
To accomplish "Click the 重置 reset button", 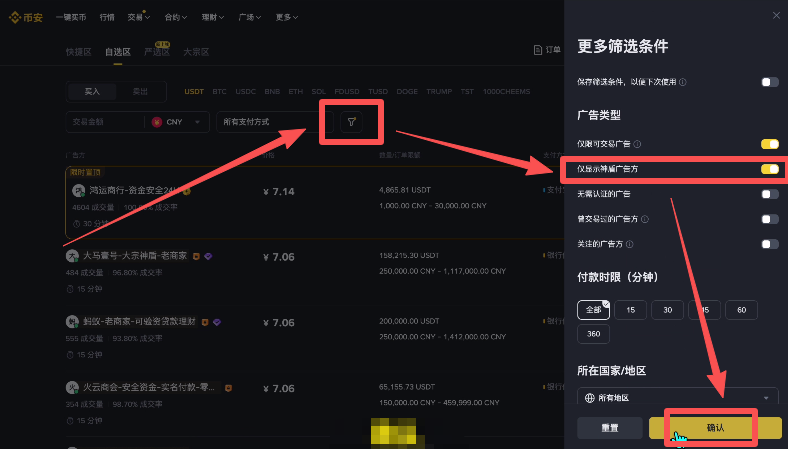I will (609, 428).
